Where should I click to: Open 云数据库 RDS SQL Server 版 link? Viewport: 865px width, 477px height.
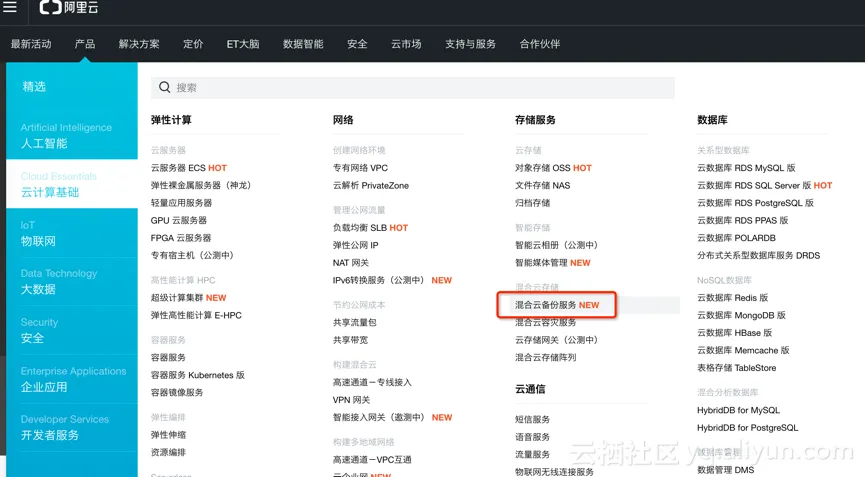(x=754, y=185)
